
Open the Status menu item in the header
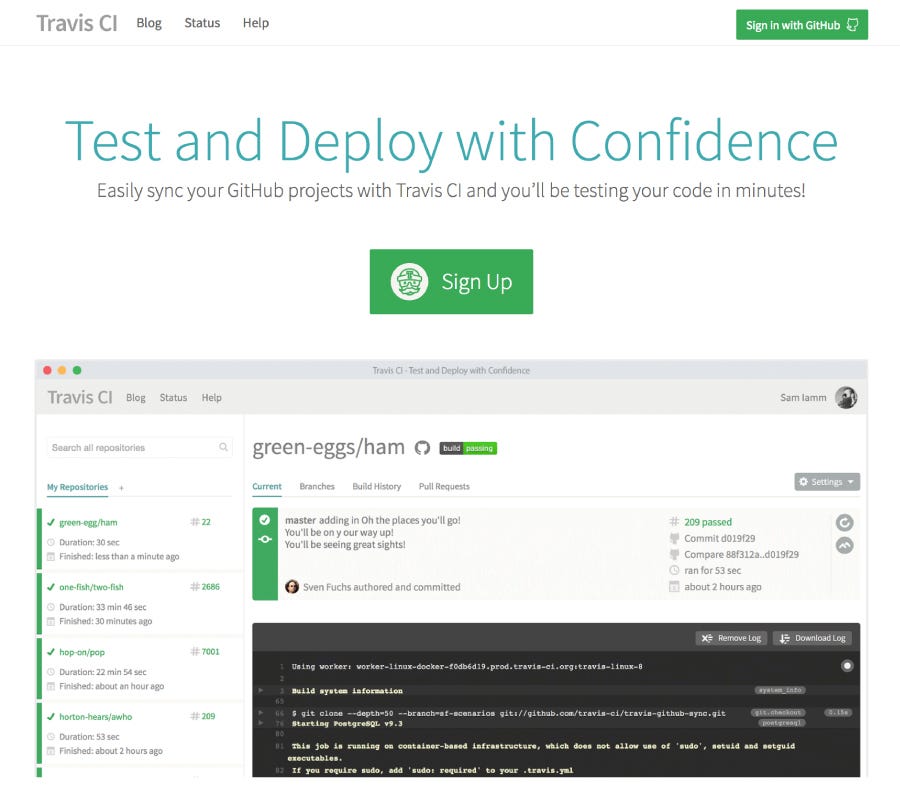[x=202, y=23]
